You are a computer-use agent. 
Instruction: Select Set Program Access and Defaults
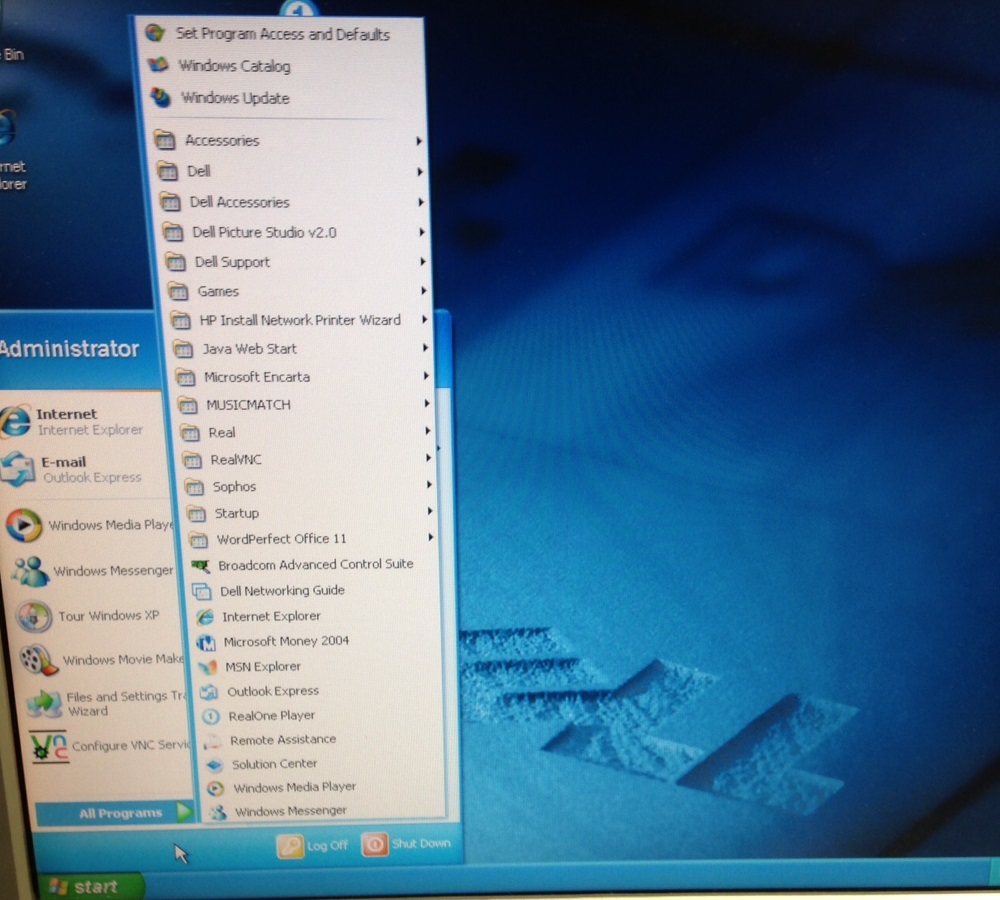tap(282, 34)
